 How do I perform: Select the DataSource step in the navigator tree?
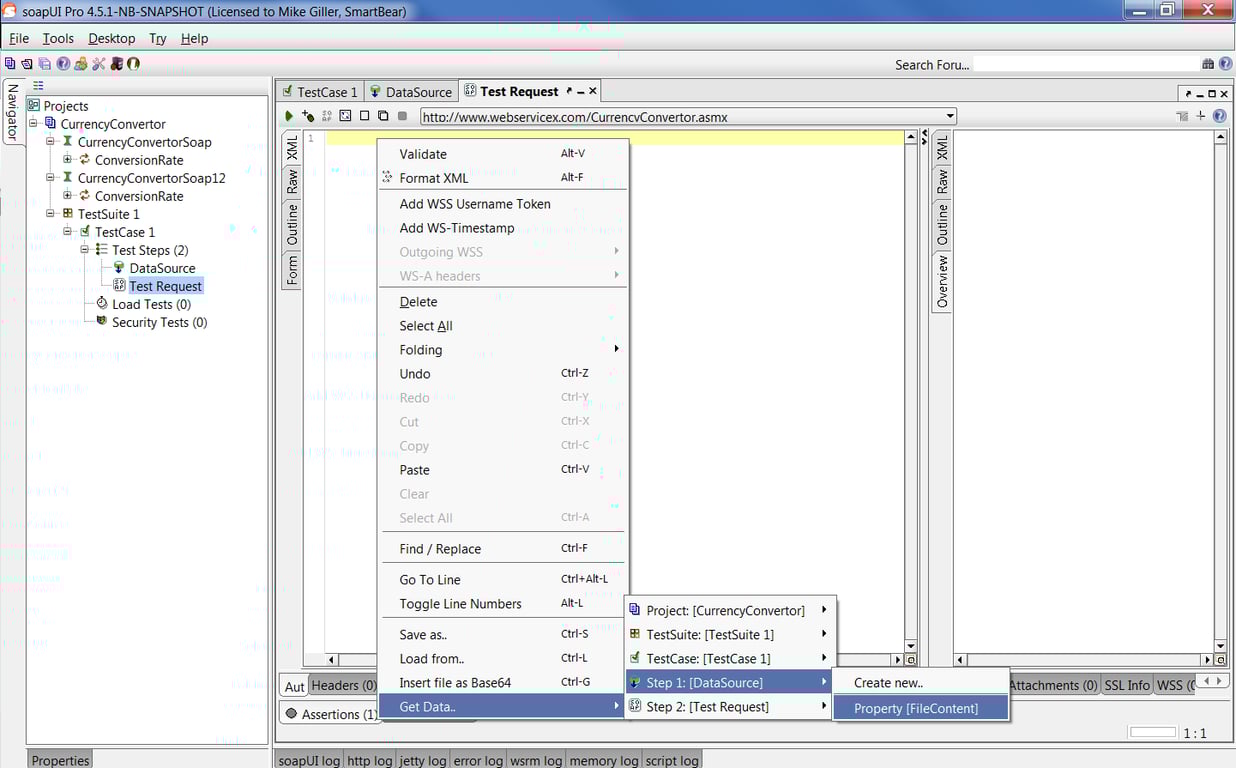162,268
